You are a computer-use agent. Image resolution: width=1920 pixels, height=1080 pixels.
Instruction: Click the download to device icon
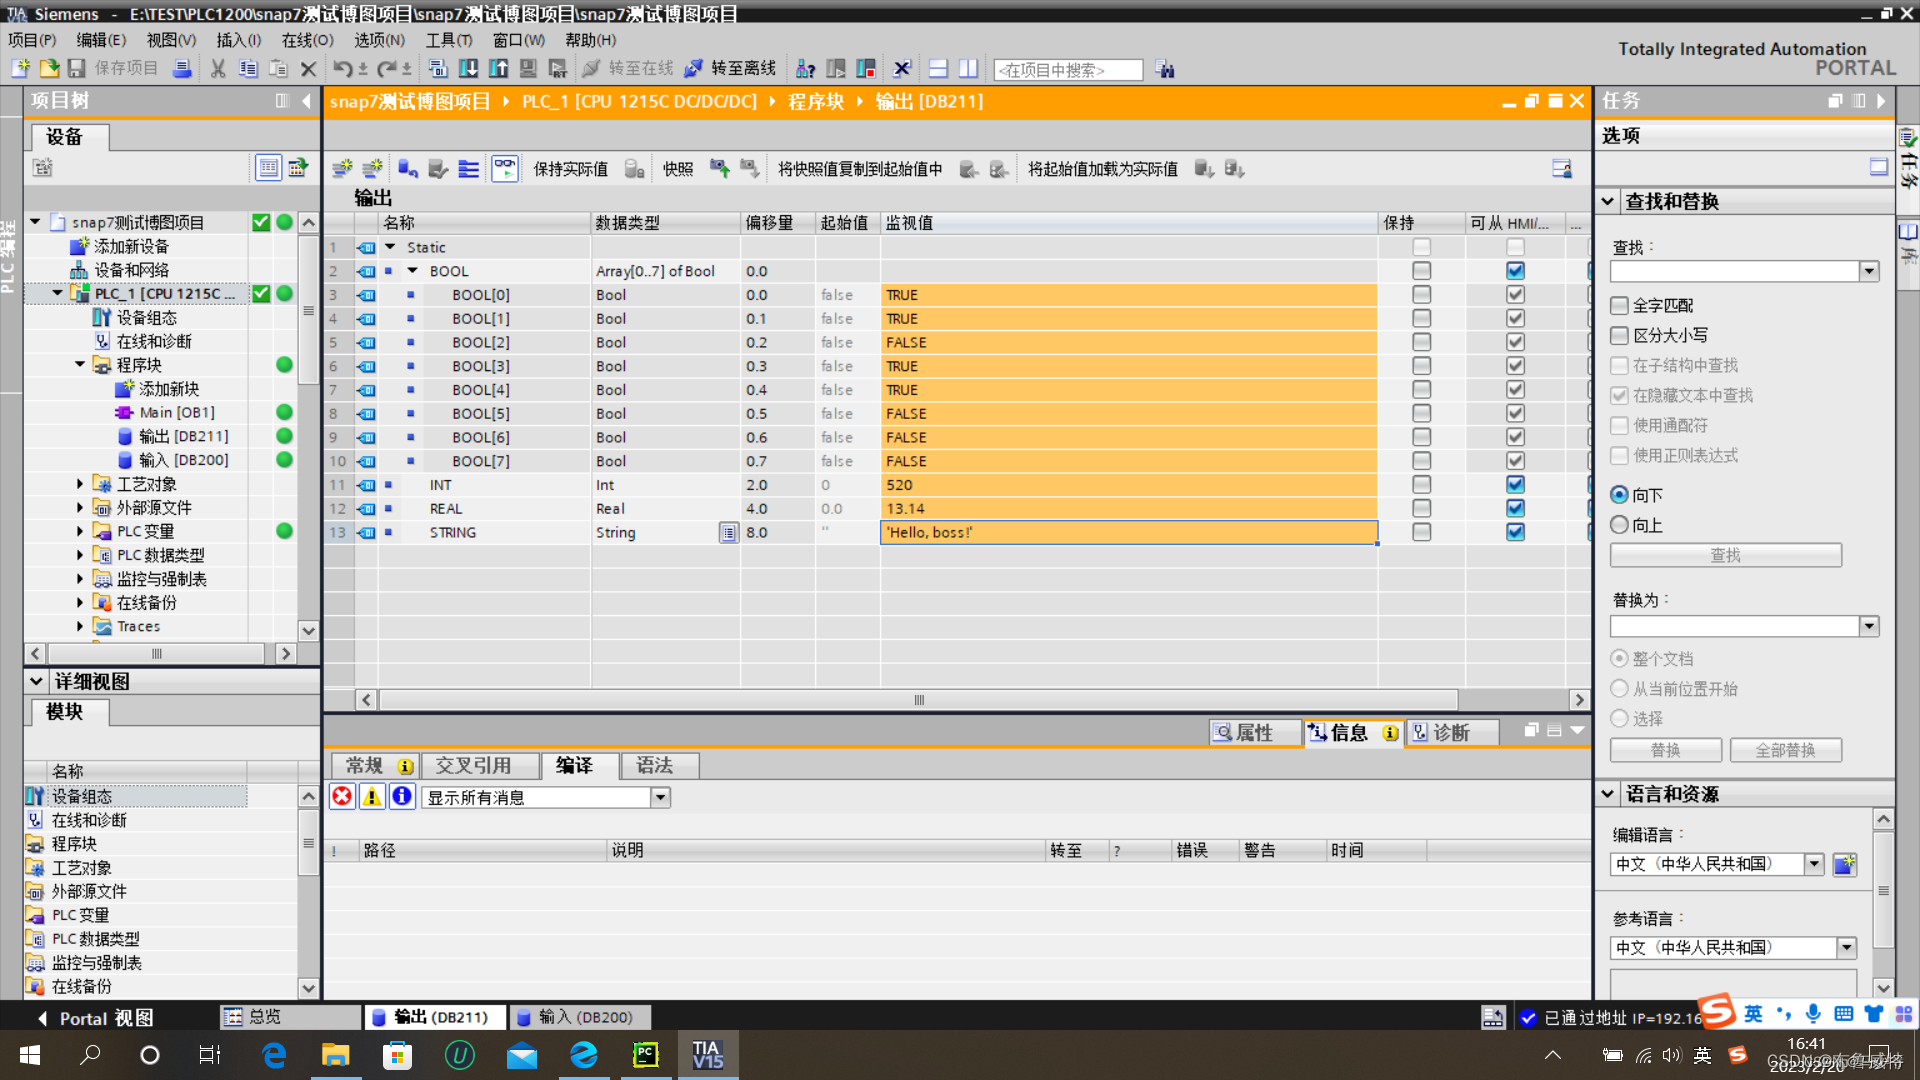click(x=468, y=68)
